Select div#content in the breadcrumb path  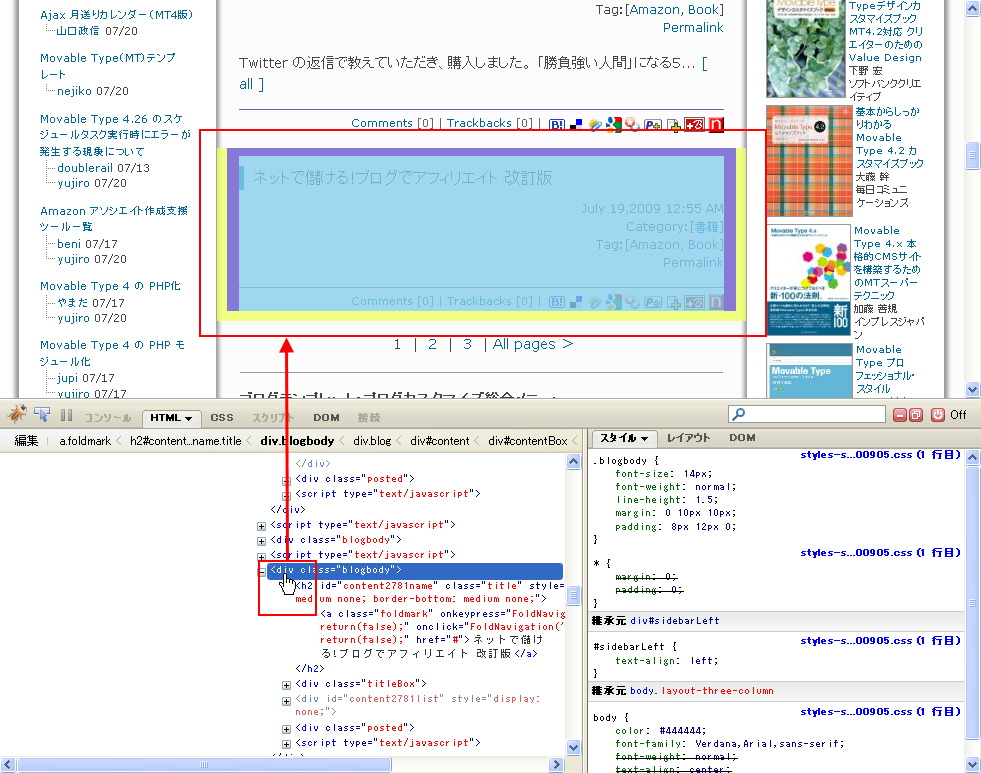[439, 440]
